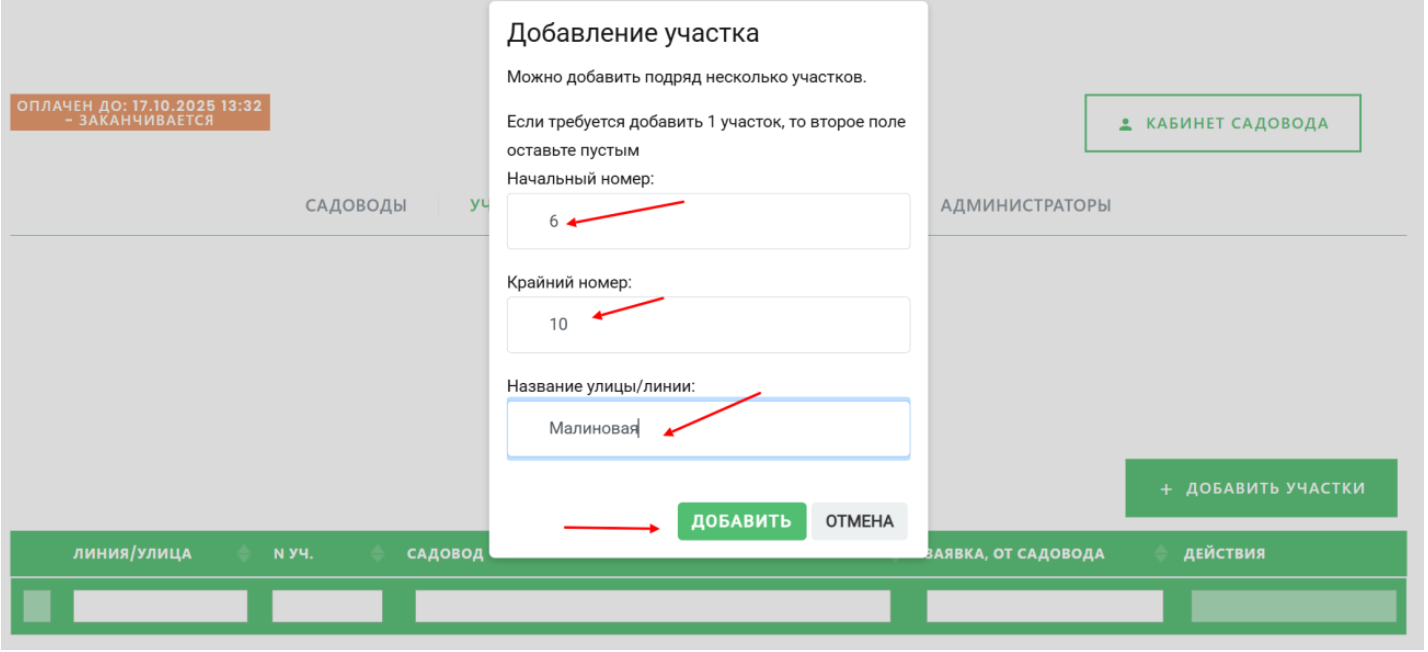Image resolution: width=1428 pixels, height=652 pixels.
Task: Cancel the dialog with Отмена
Action: pyautogui.click(x=859, y=521)
